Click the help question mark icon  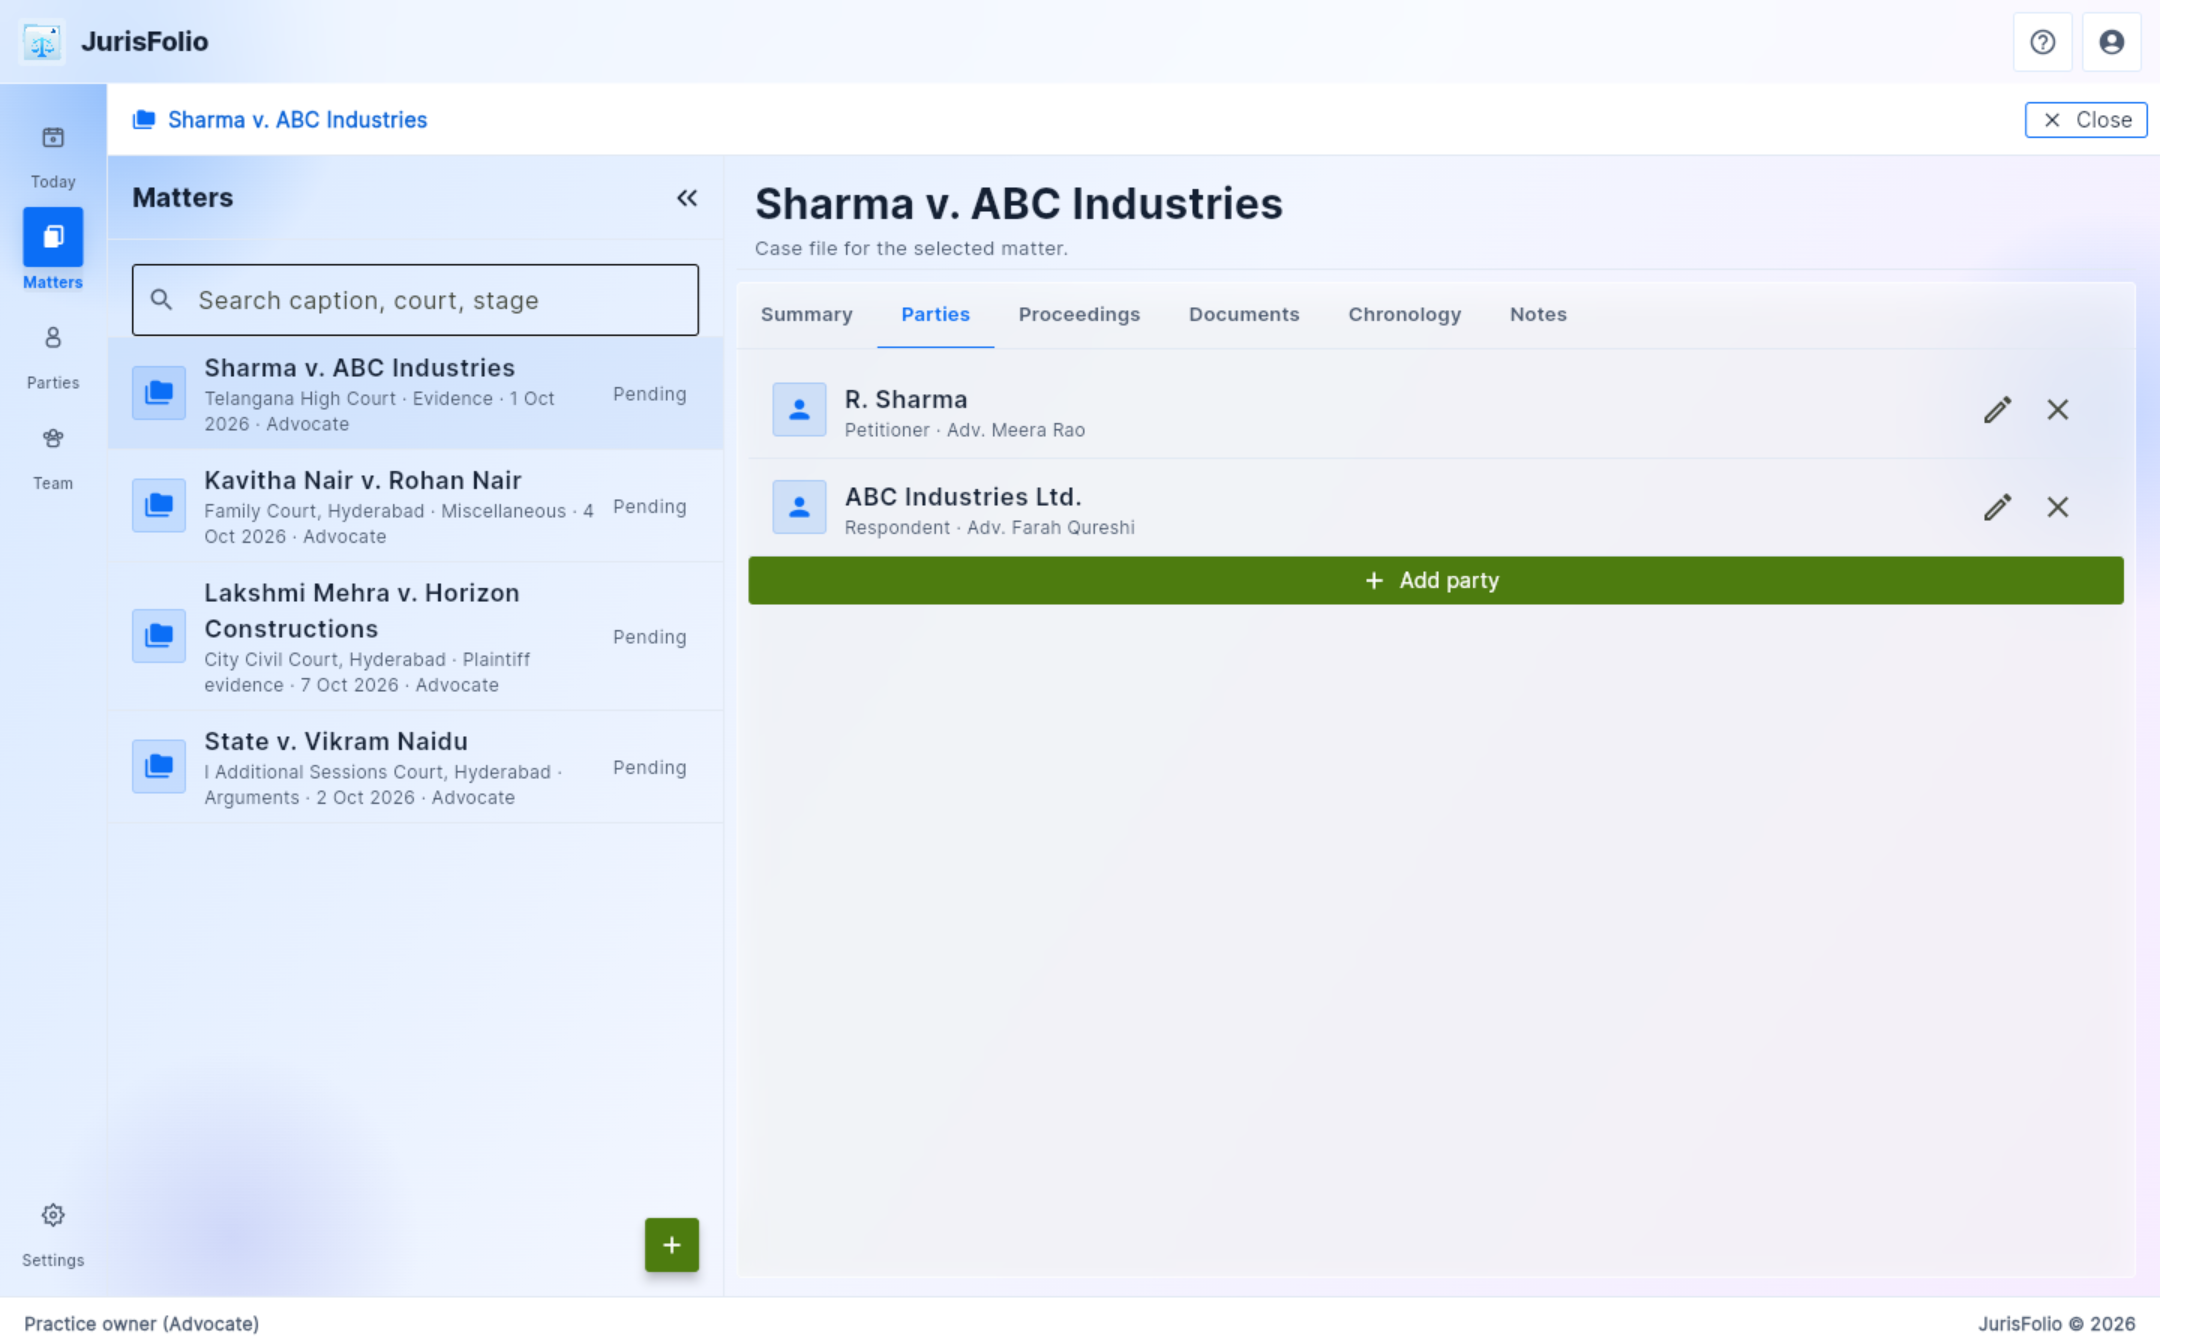click(2042, 42)
